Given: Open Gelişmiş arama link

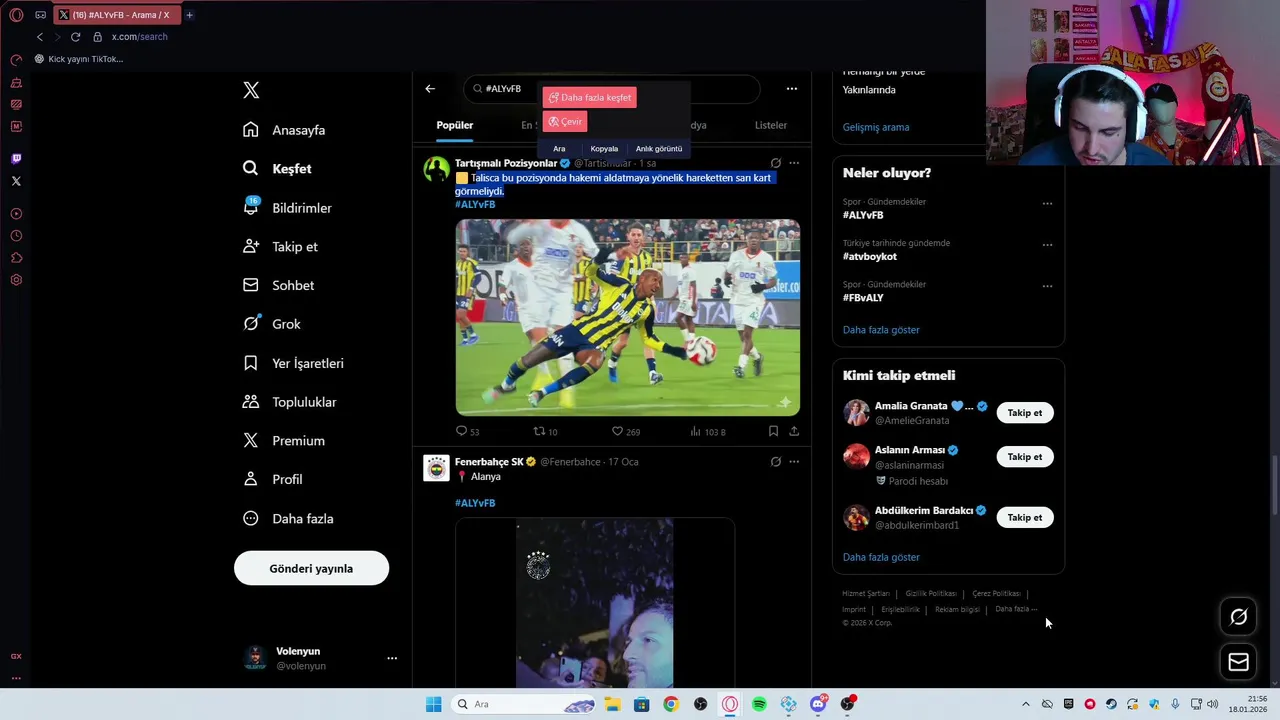Looking at the screenshot, I should point(876,127).
